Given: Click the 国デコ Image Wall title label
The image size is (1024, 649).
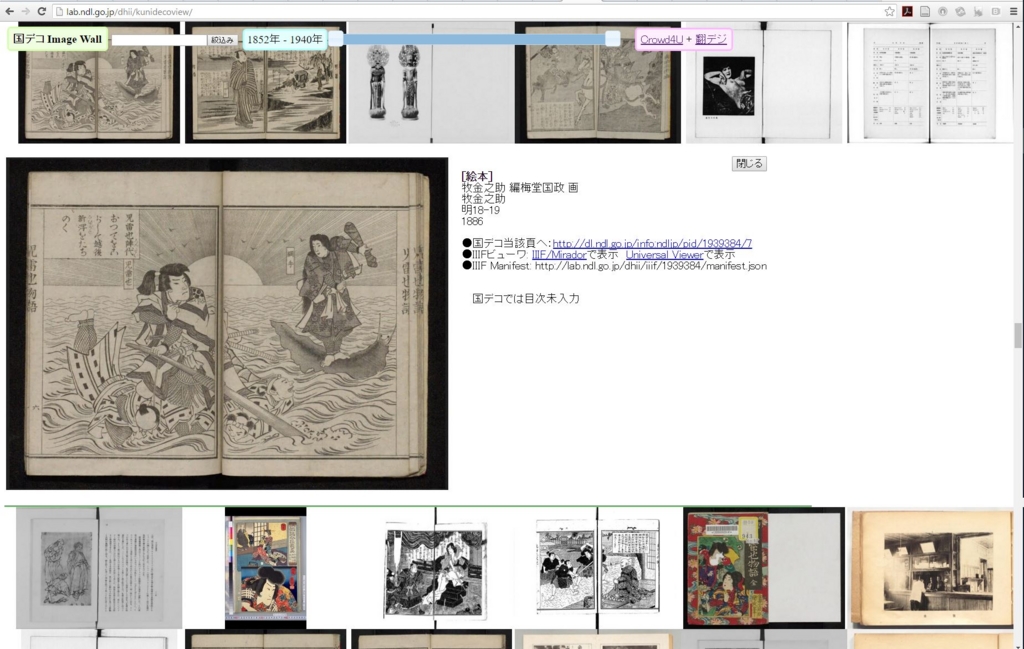Looking at the screenshot, I should pyautogui.click(x=57, y=39).
